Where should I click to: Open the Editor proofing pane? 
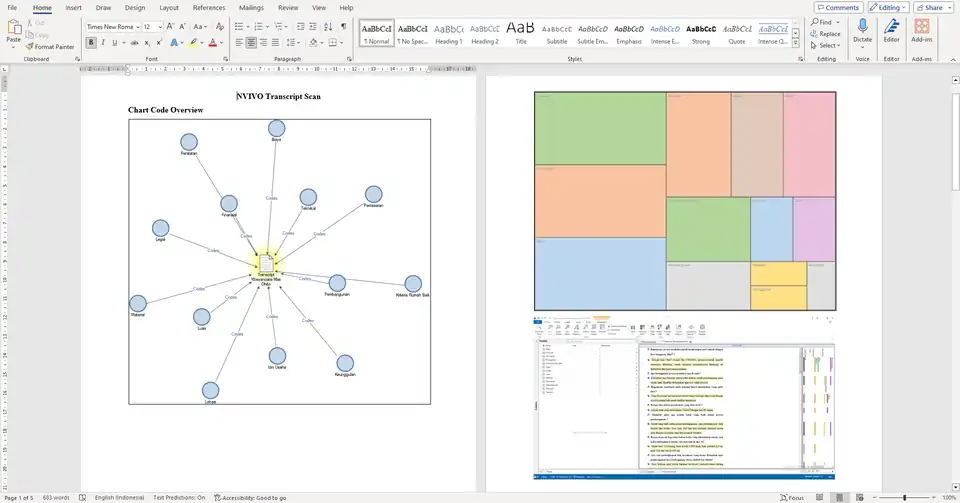coord(891,31)
